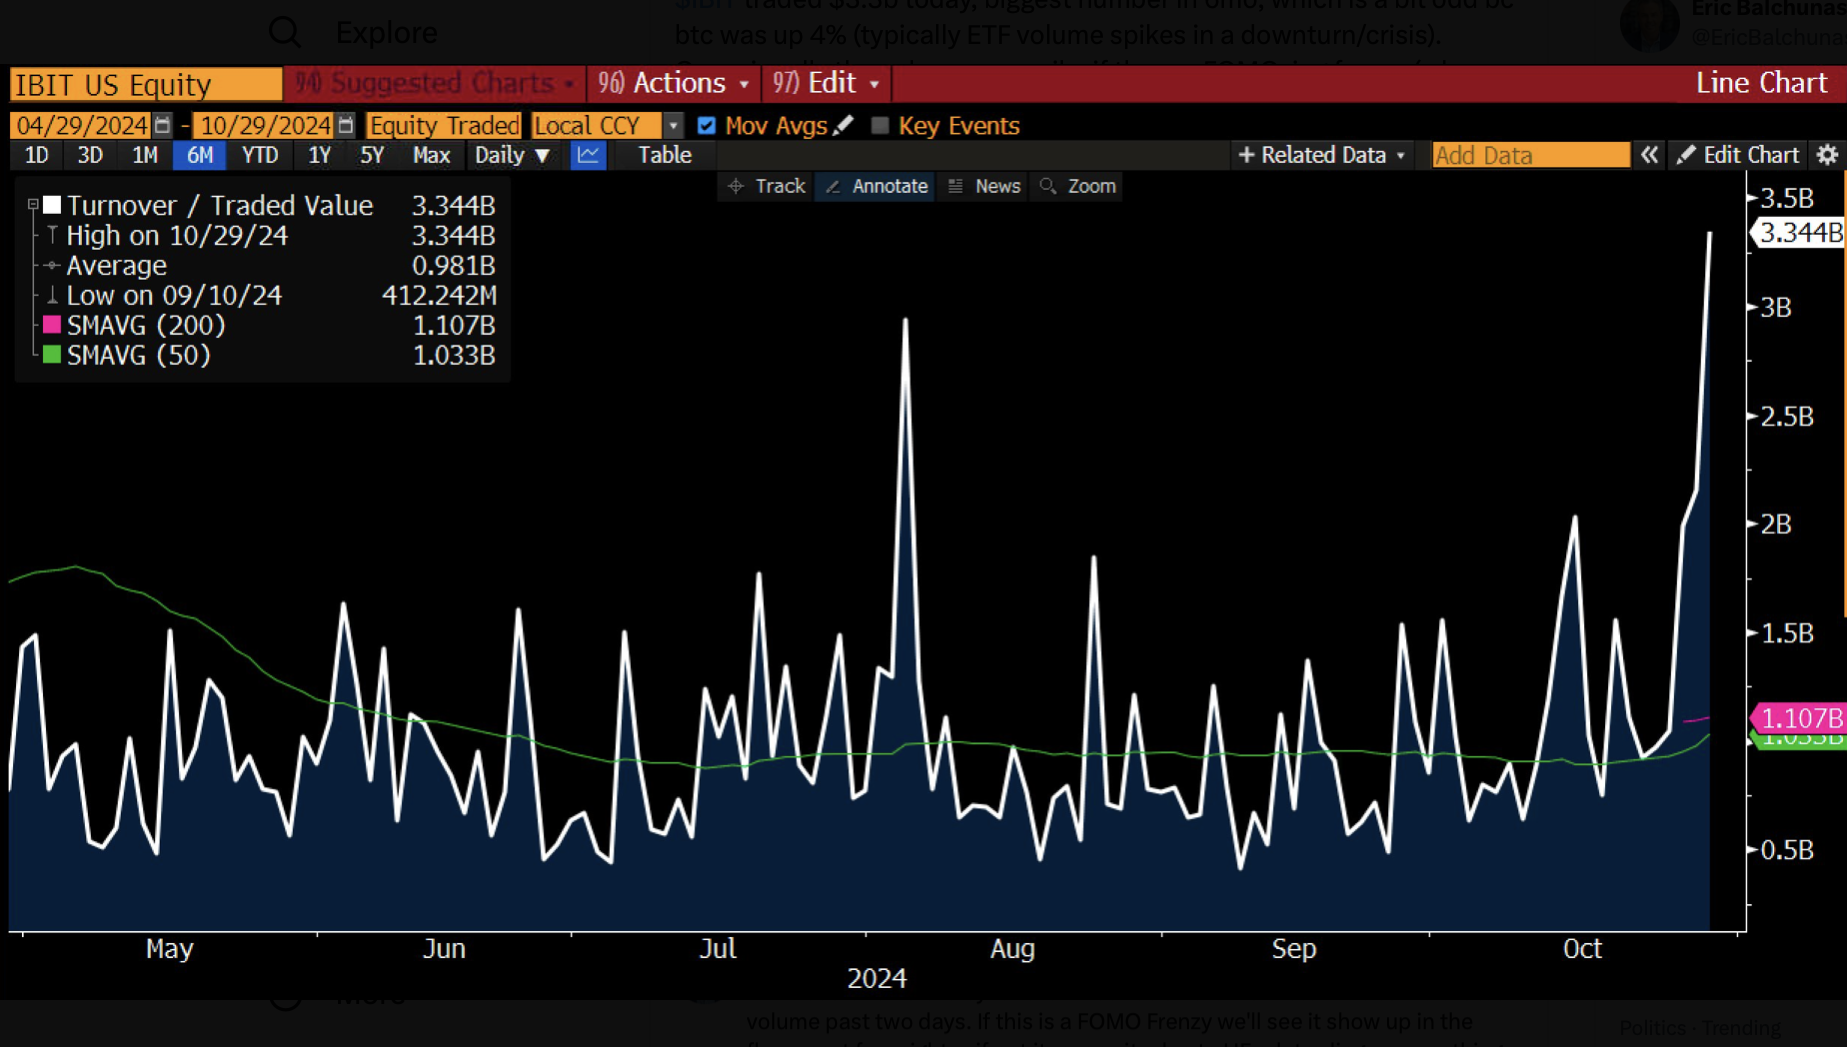Click the double-arrow collapse panel icon
The height and width of the screenshot is (1047, 1847).
(1649, 155)
